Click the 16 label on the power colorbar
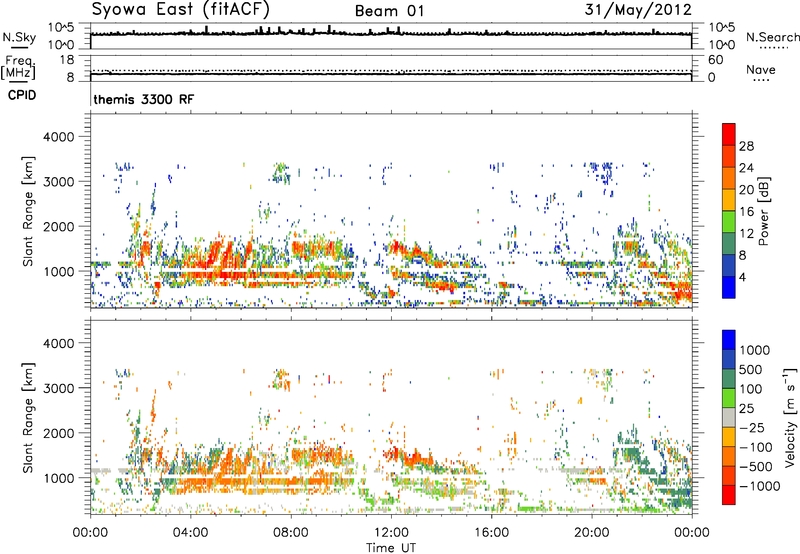This screenshot has height=554, width=800. coord(746,212)
